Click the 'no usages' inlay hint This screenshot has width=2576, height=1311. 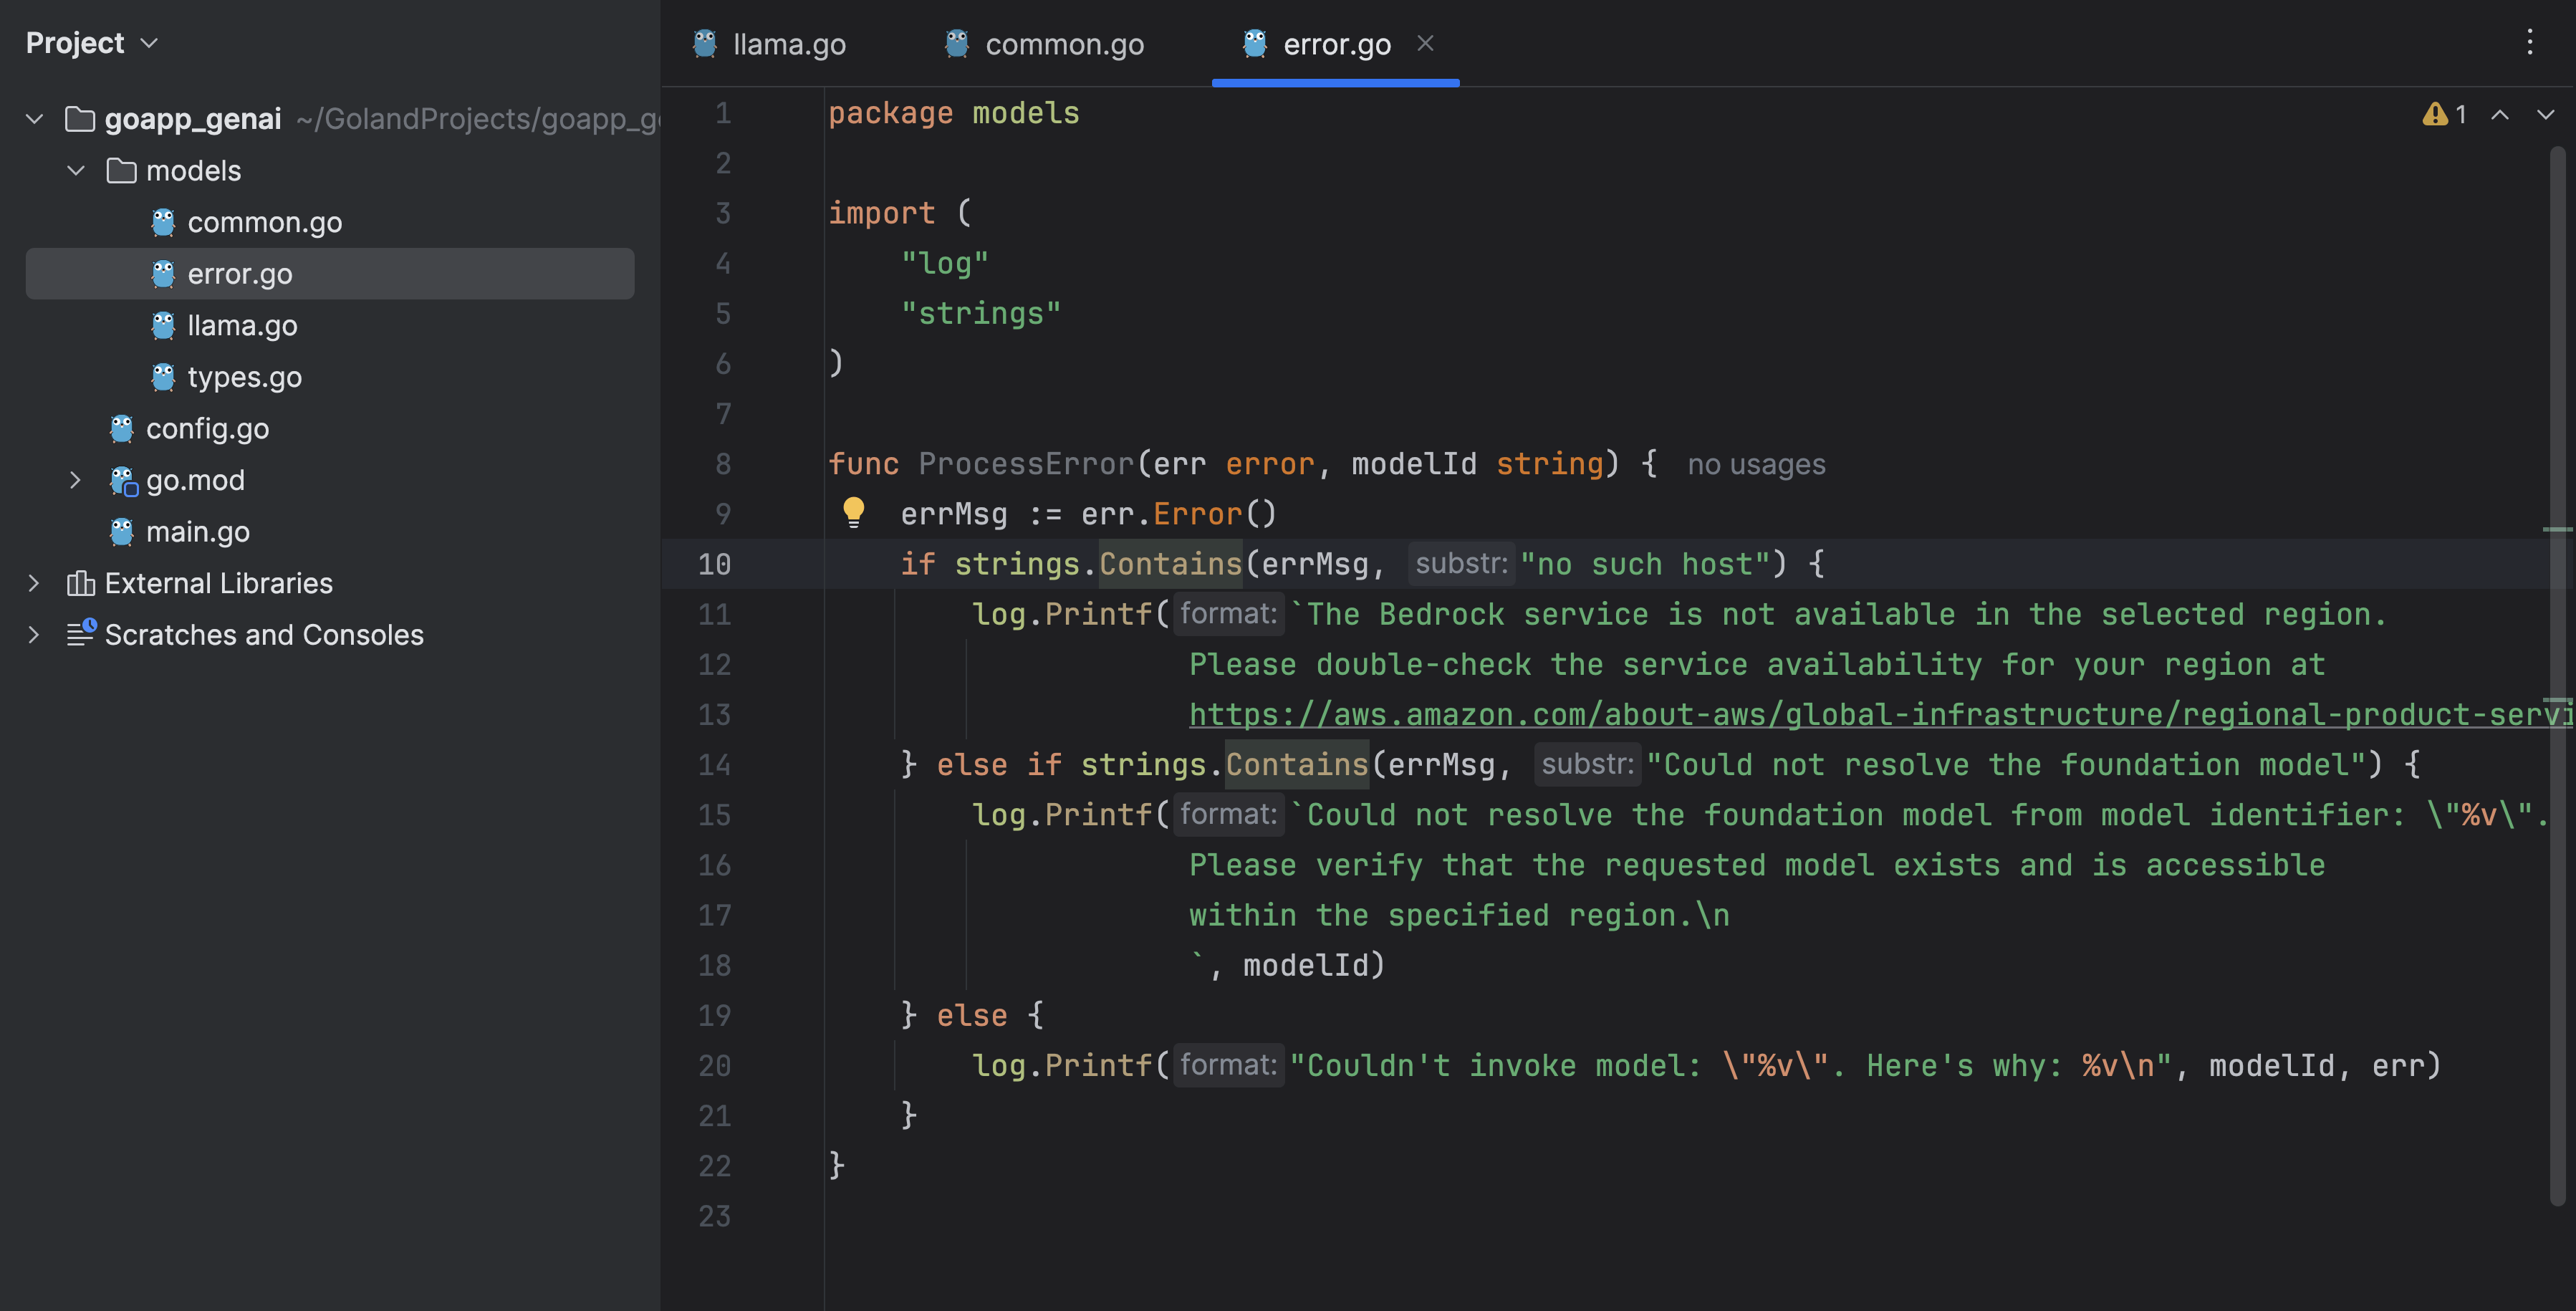1756,464
